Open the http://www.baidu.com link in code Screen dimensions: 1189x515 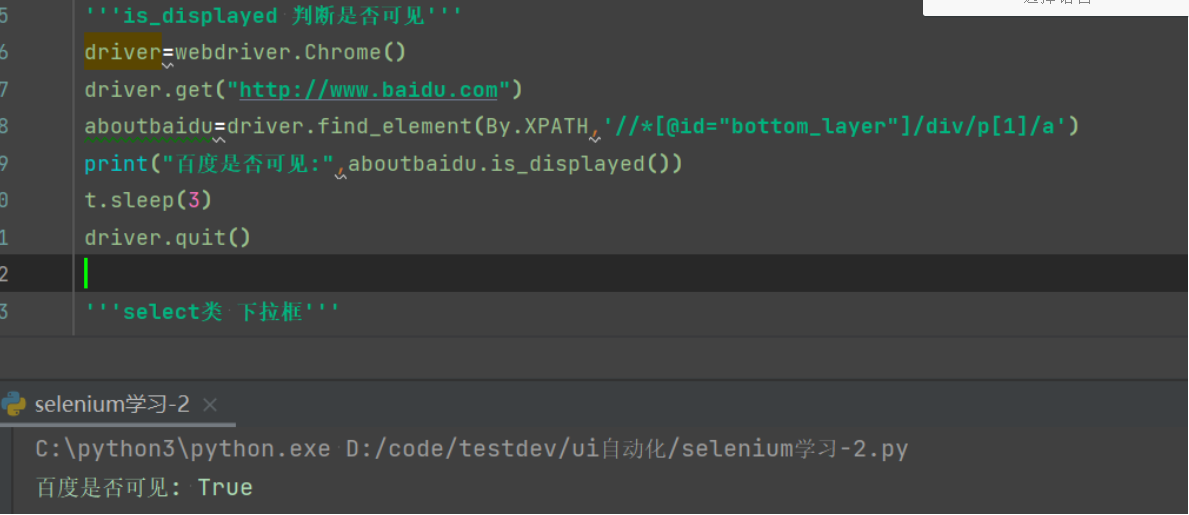point(368,90)
